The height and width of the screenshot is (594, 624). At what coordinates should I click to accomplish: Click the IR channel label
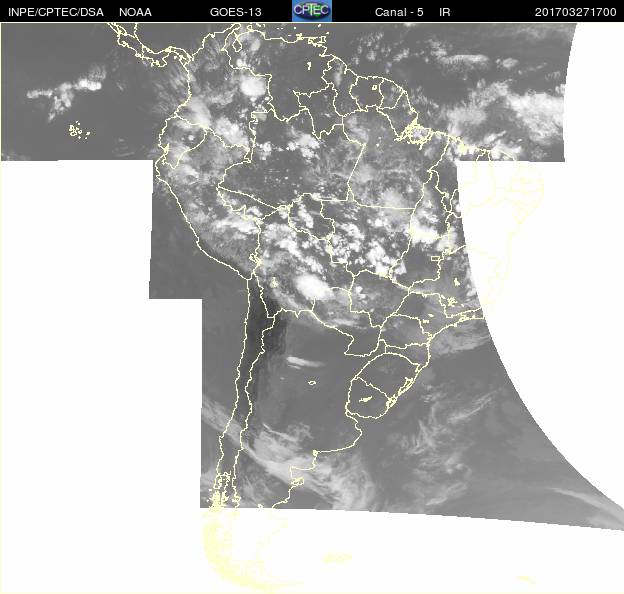[x=445, y=12]
